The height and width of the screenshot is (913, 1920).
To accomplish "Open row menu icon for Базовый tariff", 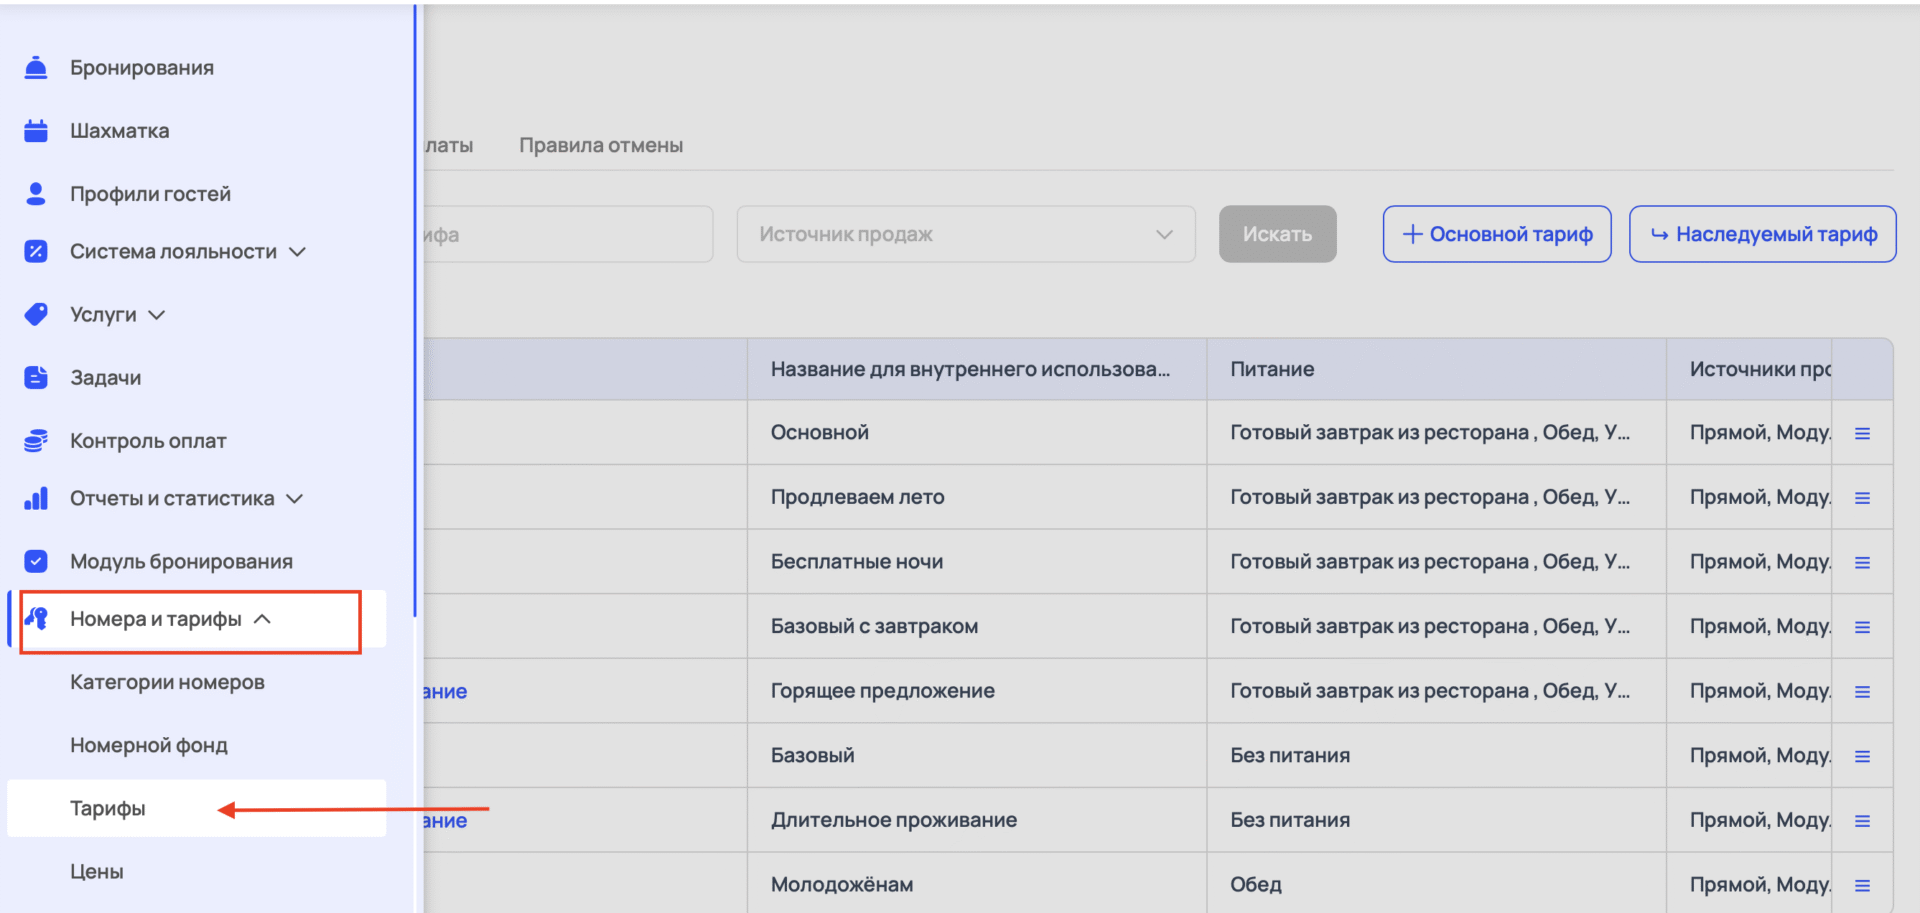I will (1862, 756).
